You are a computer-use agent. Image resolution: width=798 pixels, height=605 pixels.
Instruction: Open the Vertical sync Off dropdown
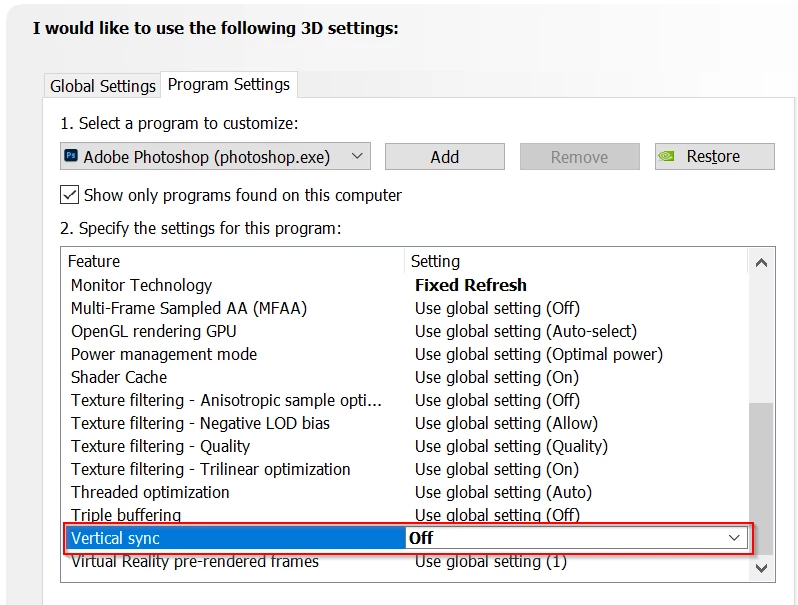(x=577, y=538)
